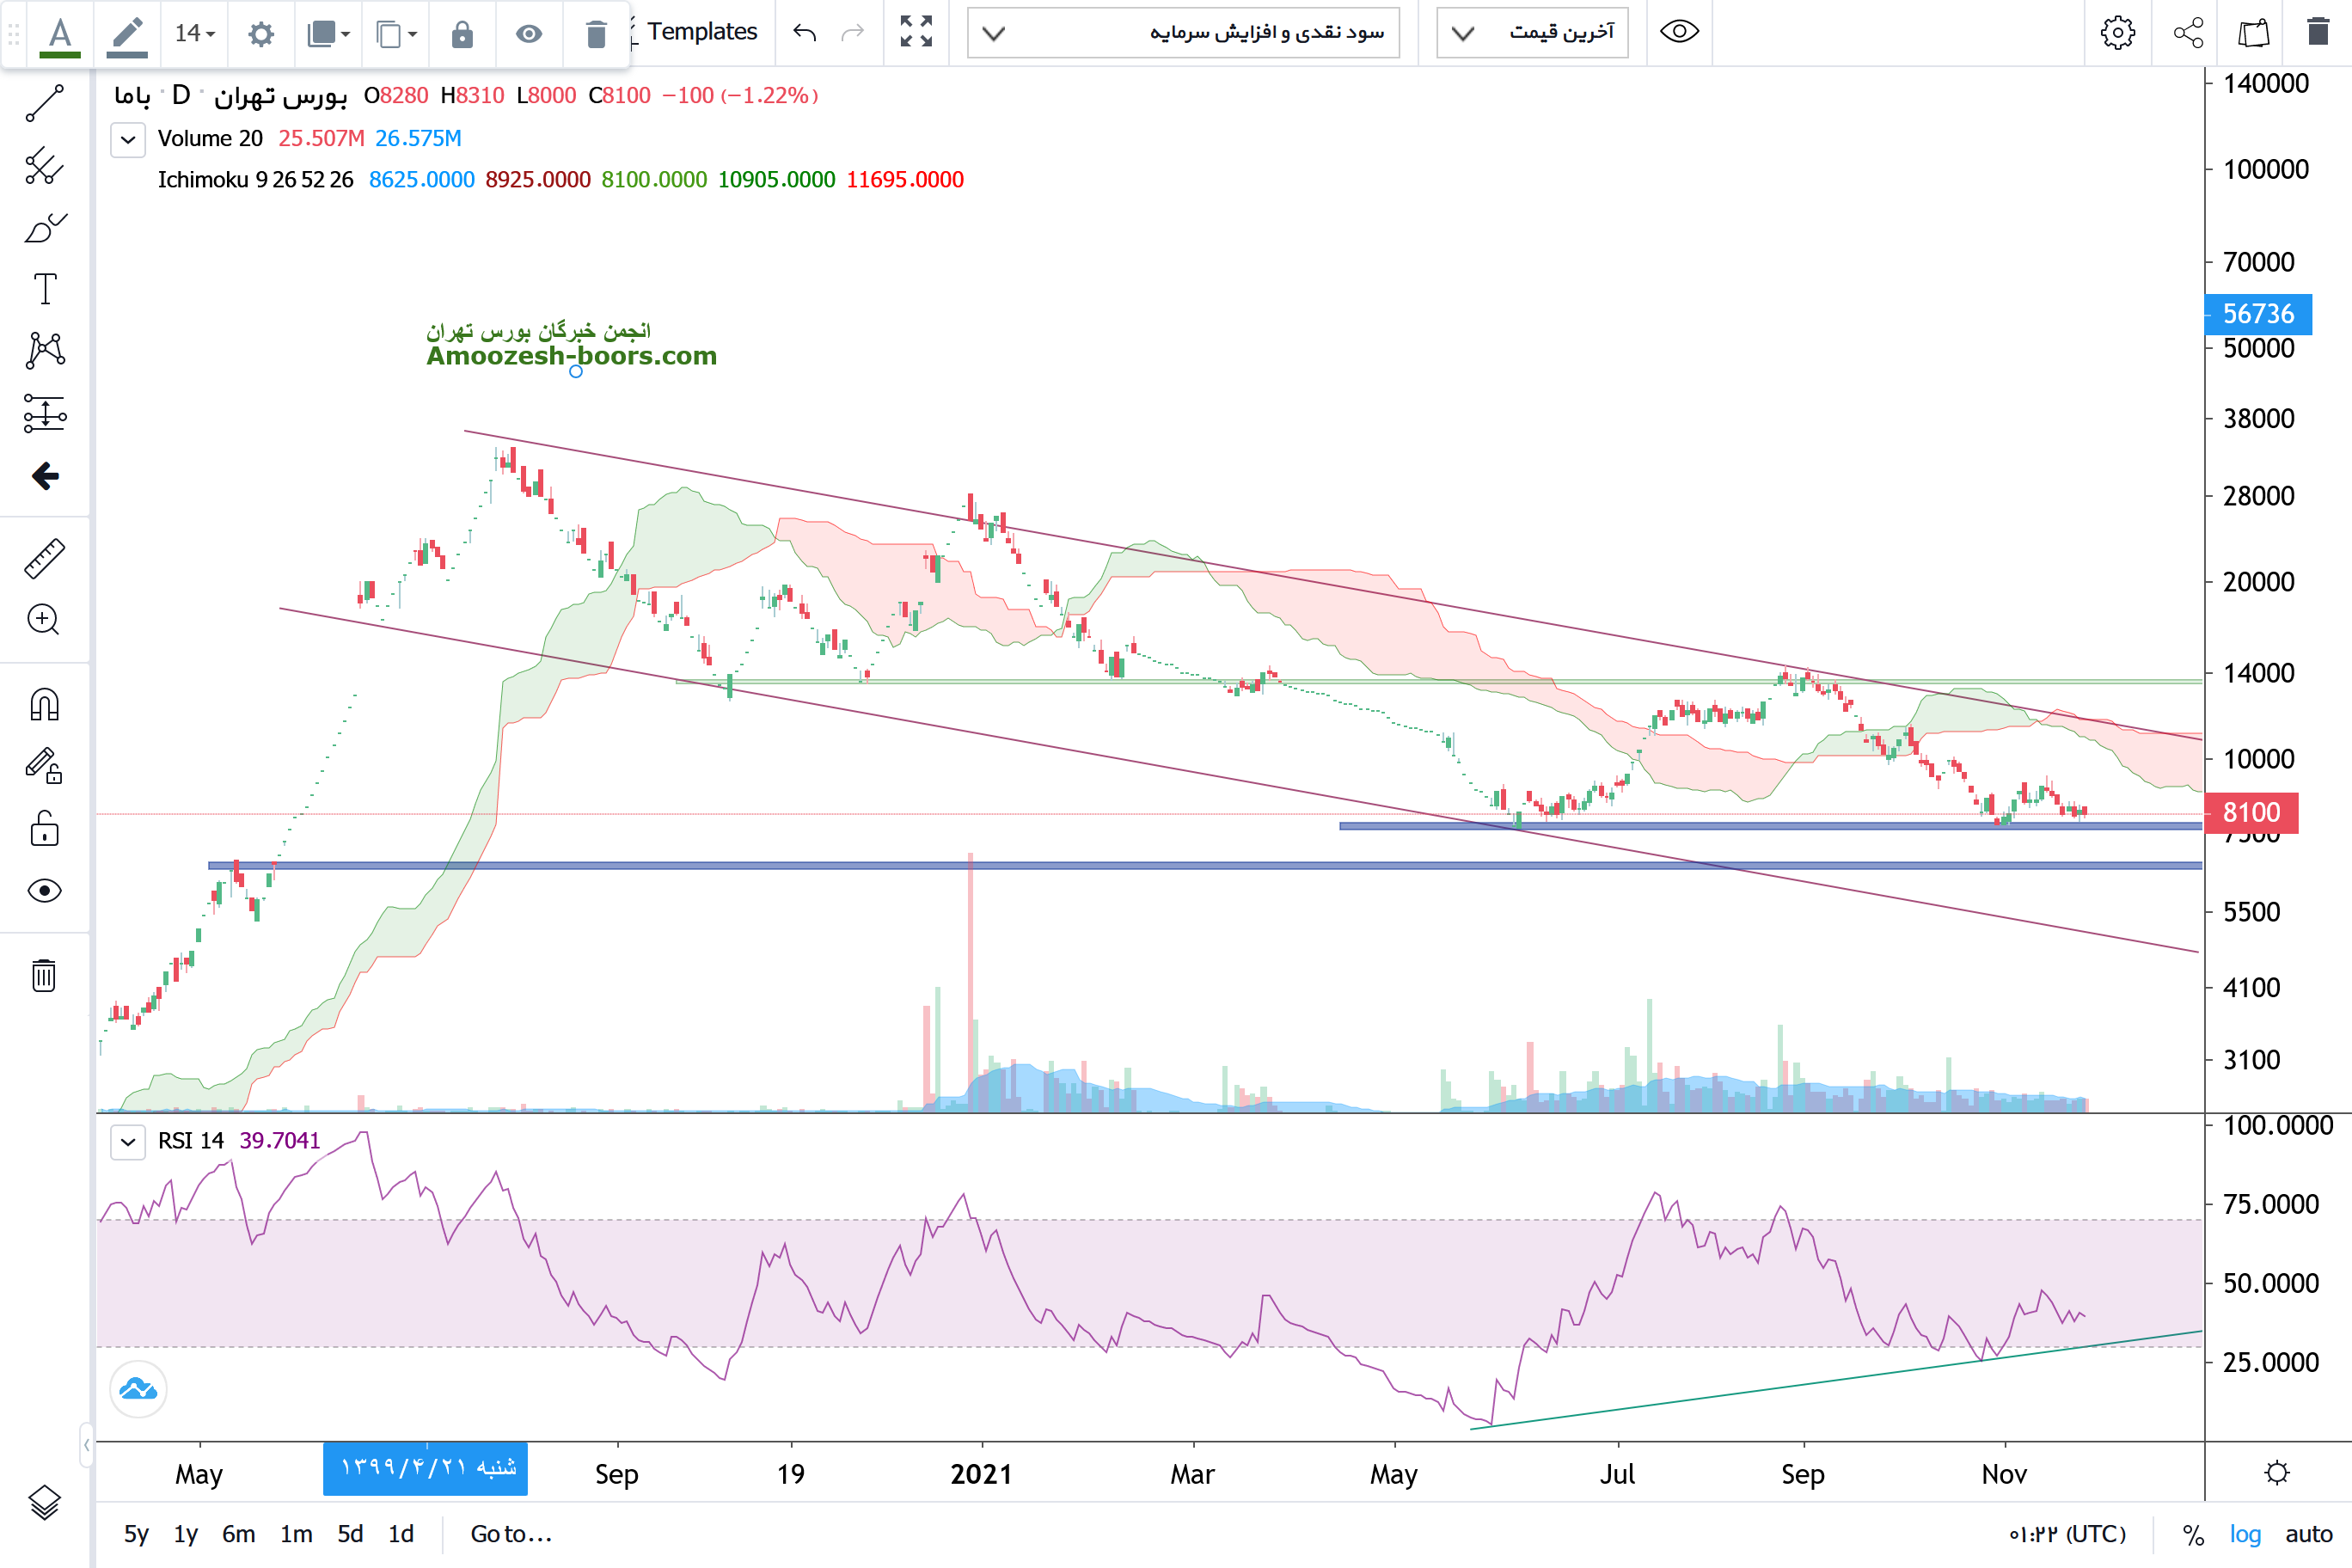
Task: Open the text color picker A
Action: 60,34
